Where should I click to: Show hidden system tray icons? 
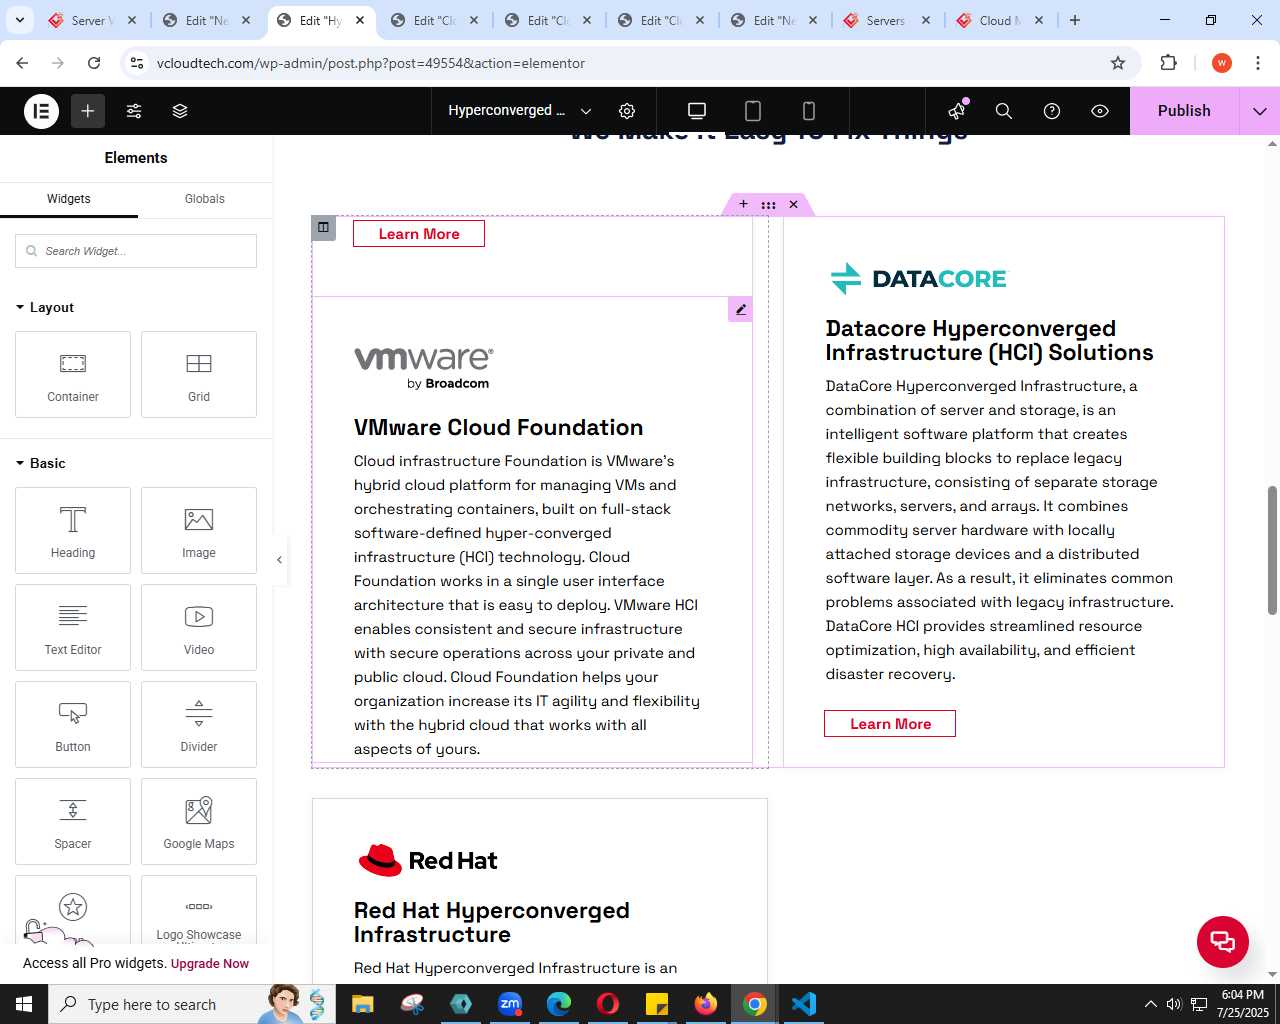[1150, 1004]
